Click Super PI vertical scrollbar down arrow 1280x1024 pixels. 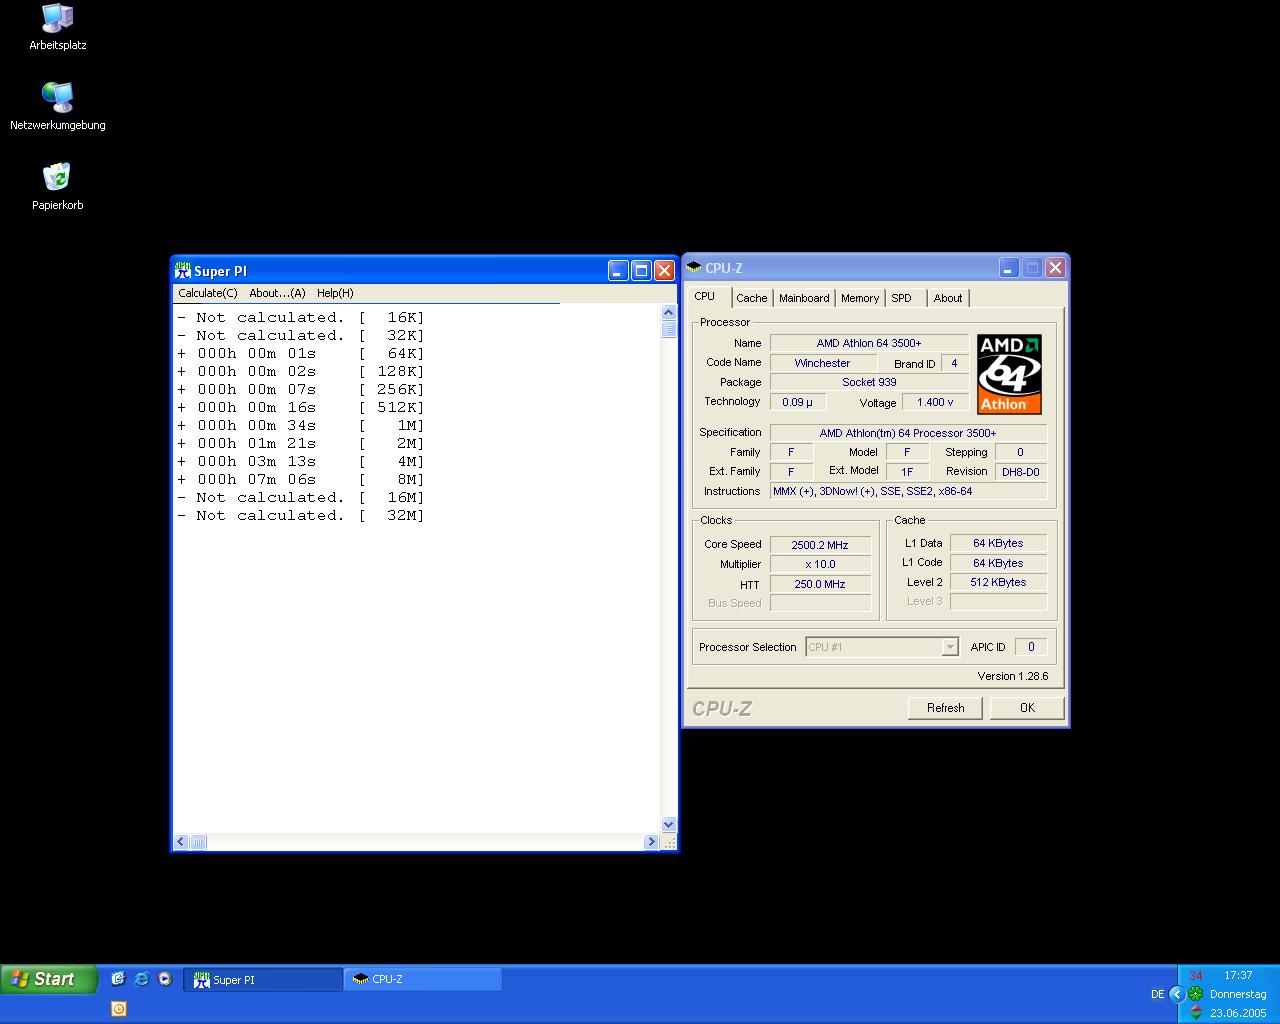pos(669,825)
